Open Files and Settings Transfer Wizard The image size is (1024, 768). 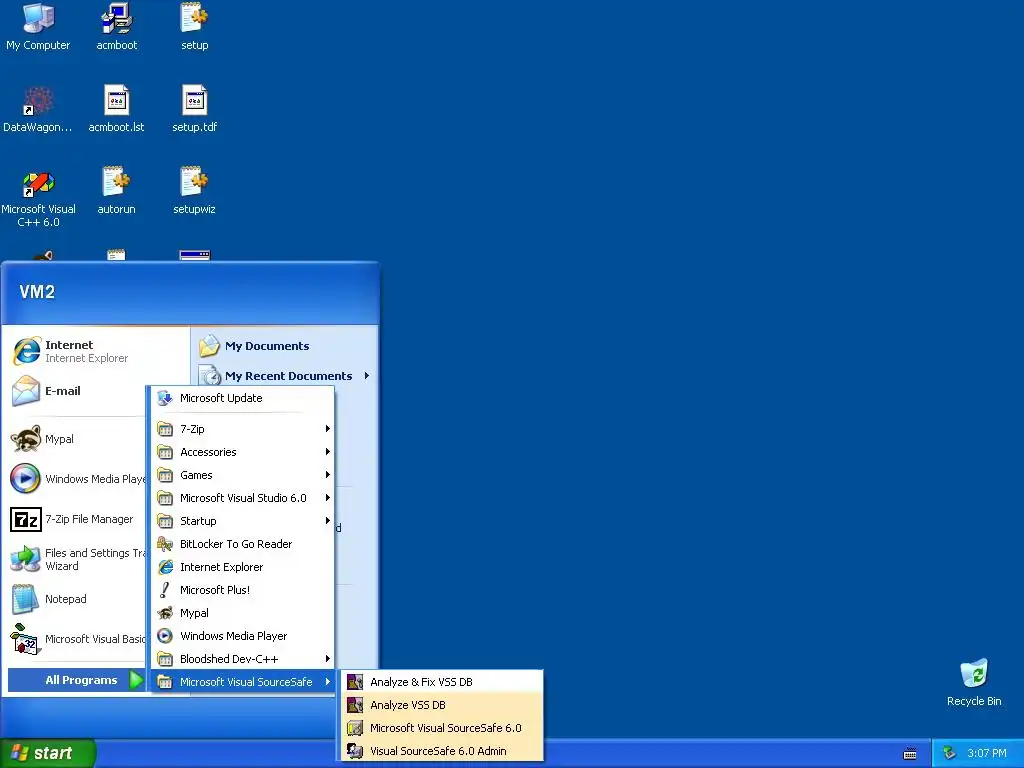click(77, 559)
